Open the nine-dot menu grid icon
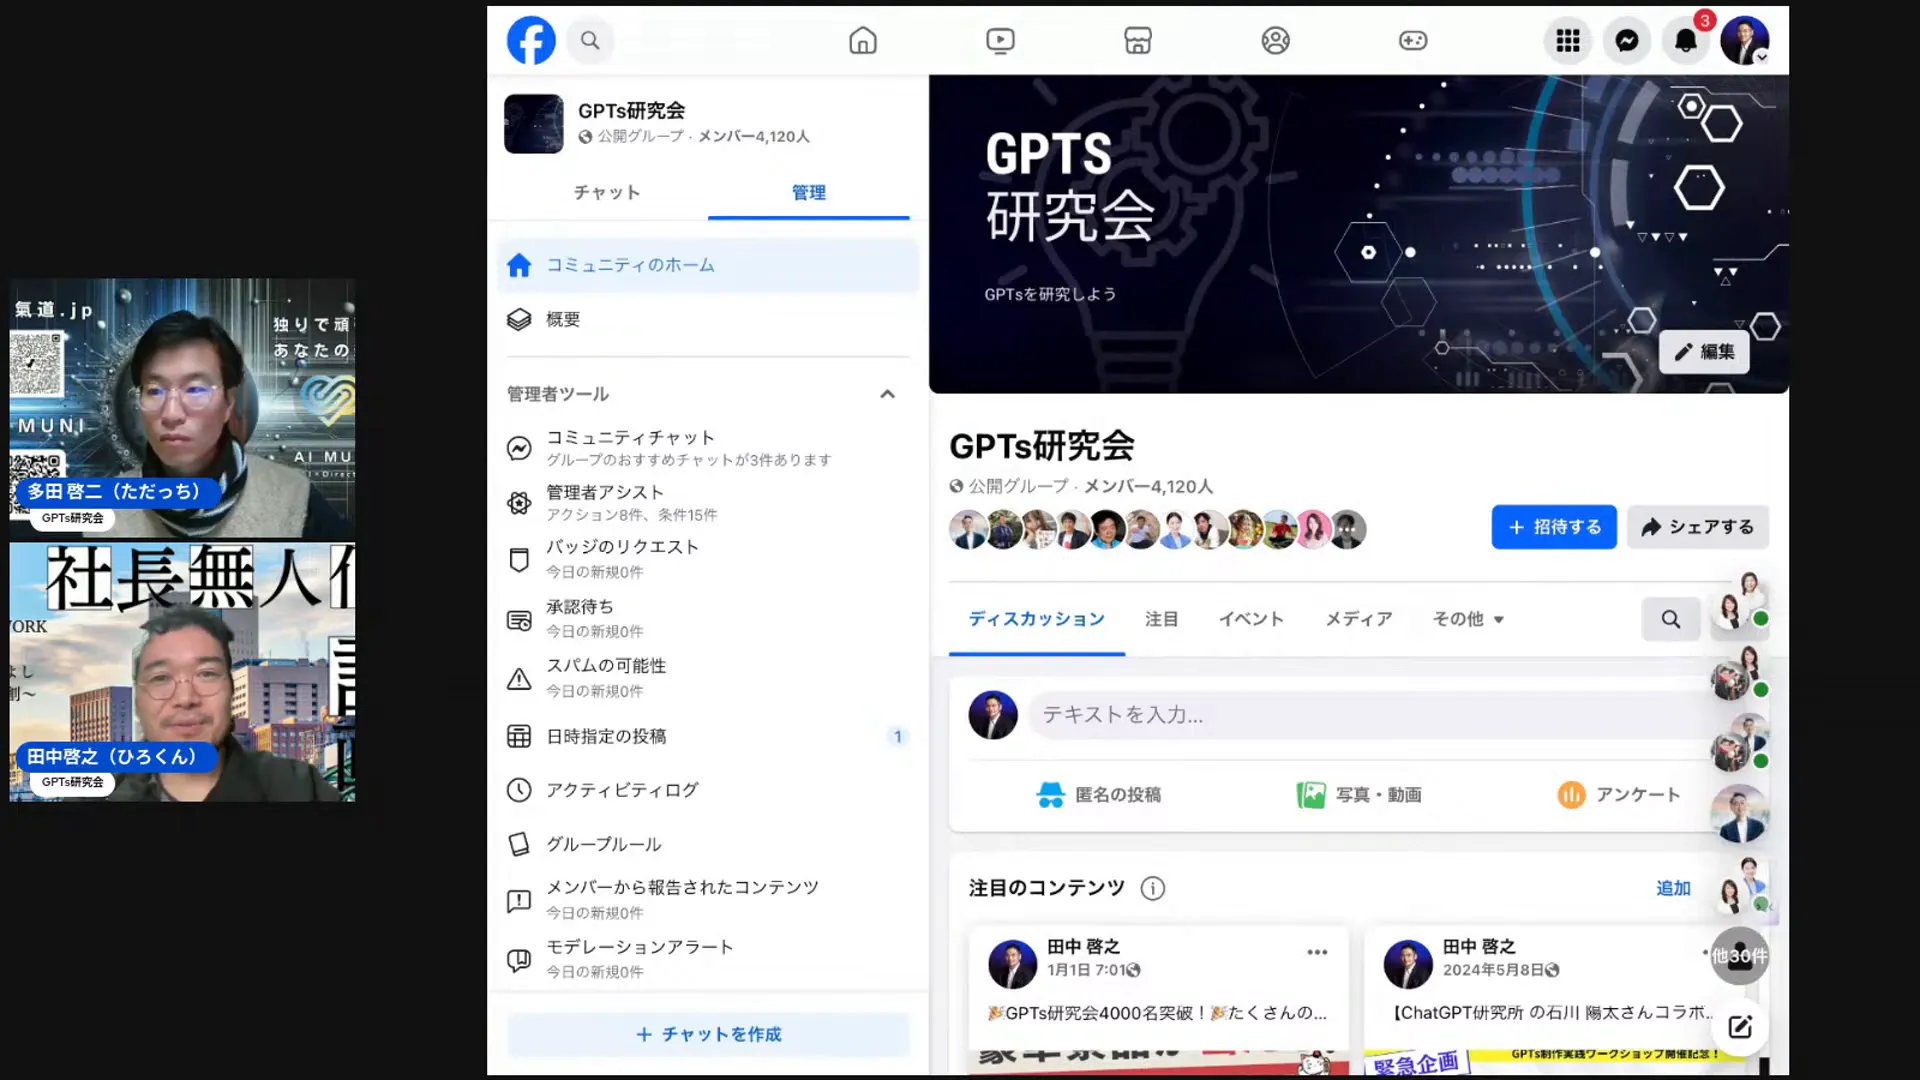 pos(1568,41)
